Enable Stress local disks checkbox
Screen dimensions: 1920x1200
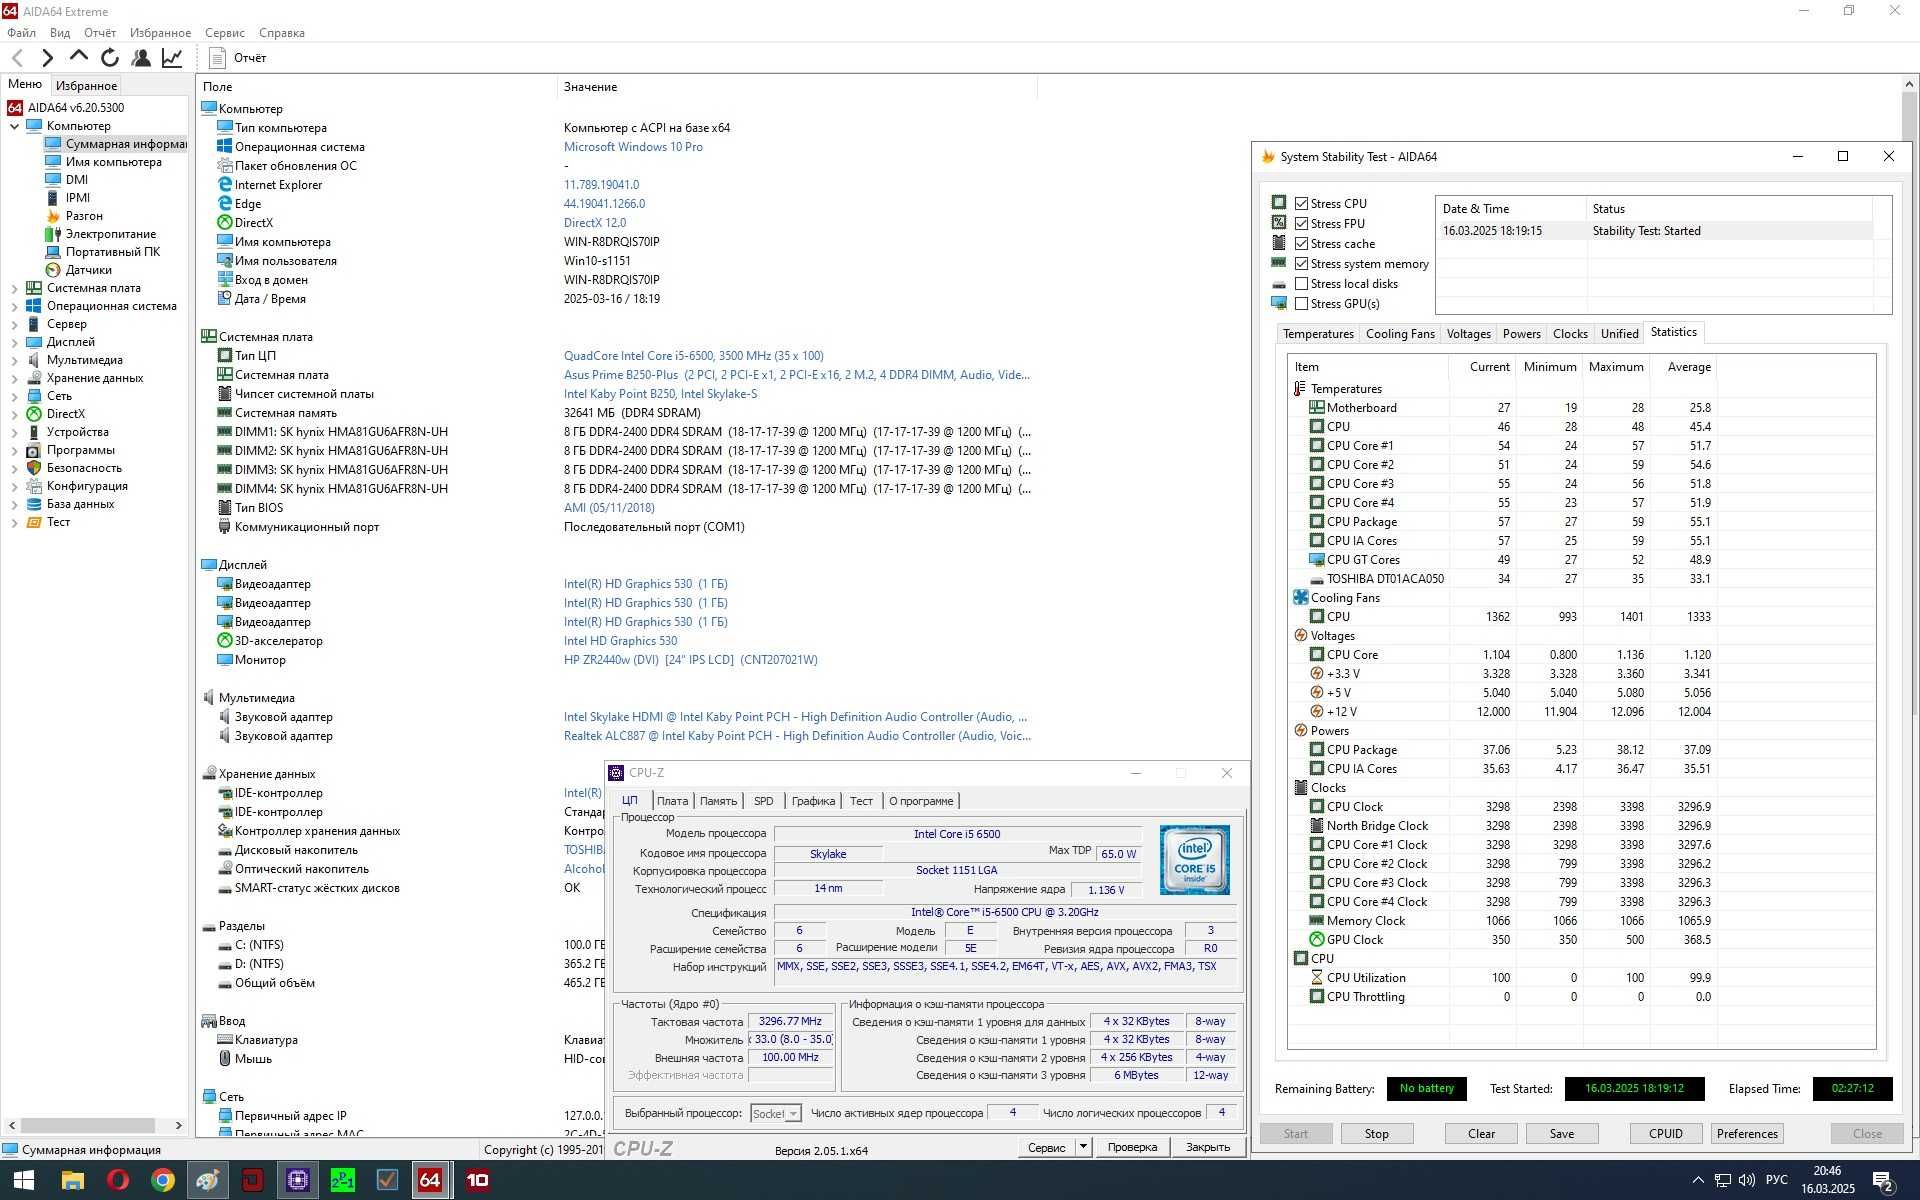[1301, 283]
